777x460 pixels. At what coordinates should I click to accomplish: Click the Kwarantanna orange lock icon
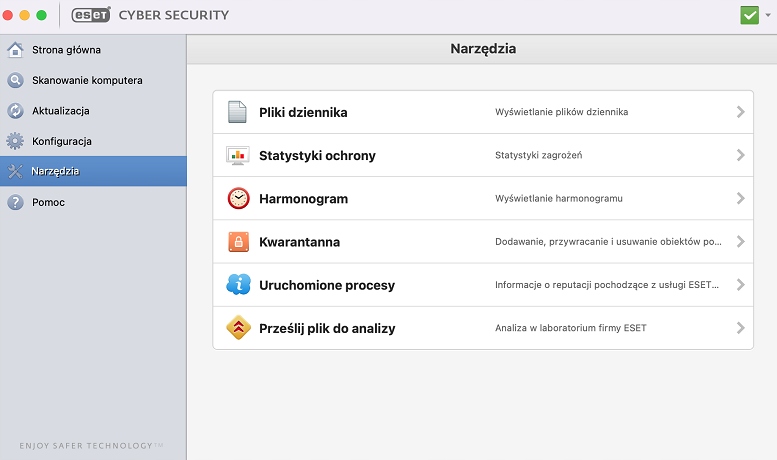coord(237,242)
